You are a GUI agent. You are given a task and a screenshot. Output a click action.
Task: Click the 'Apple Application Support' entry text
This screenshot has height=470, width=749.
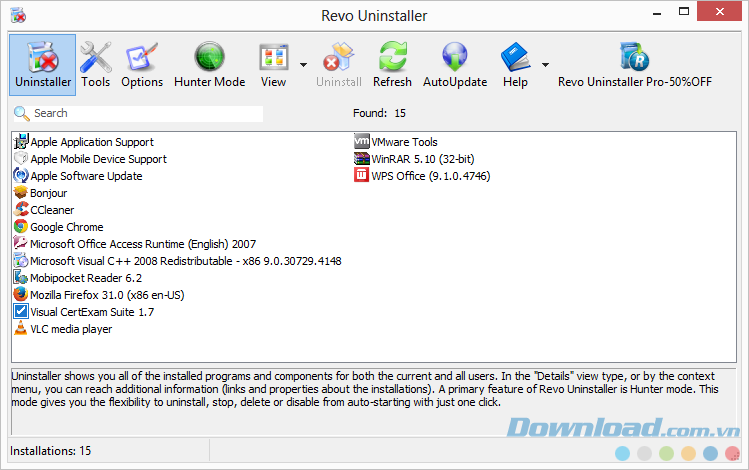[92, 142]
